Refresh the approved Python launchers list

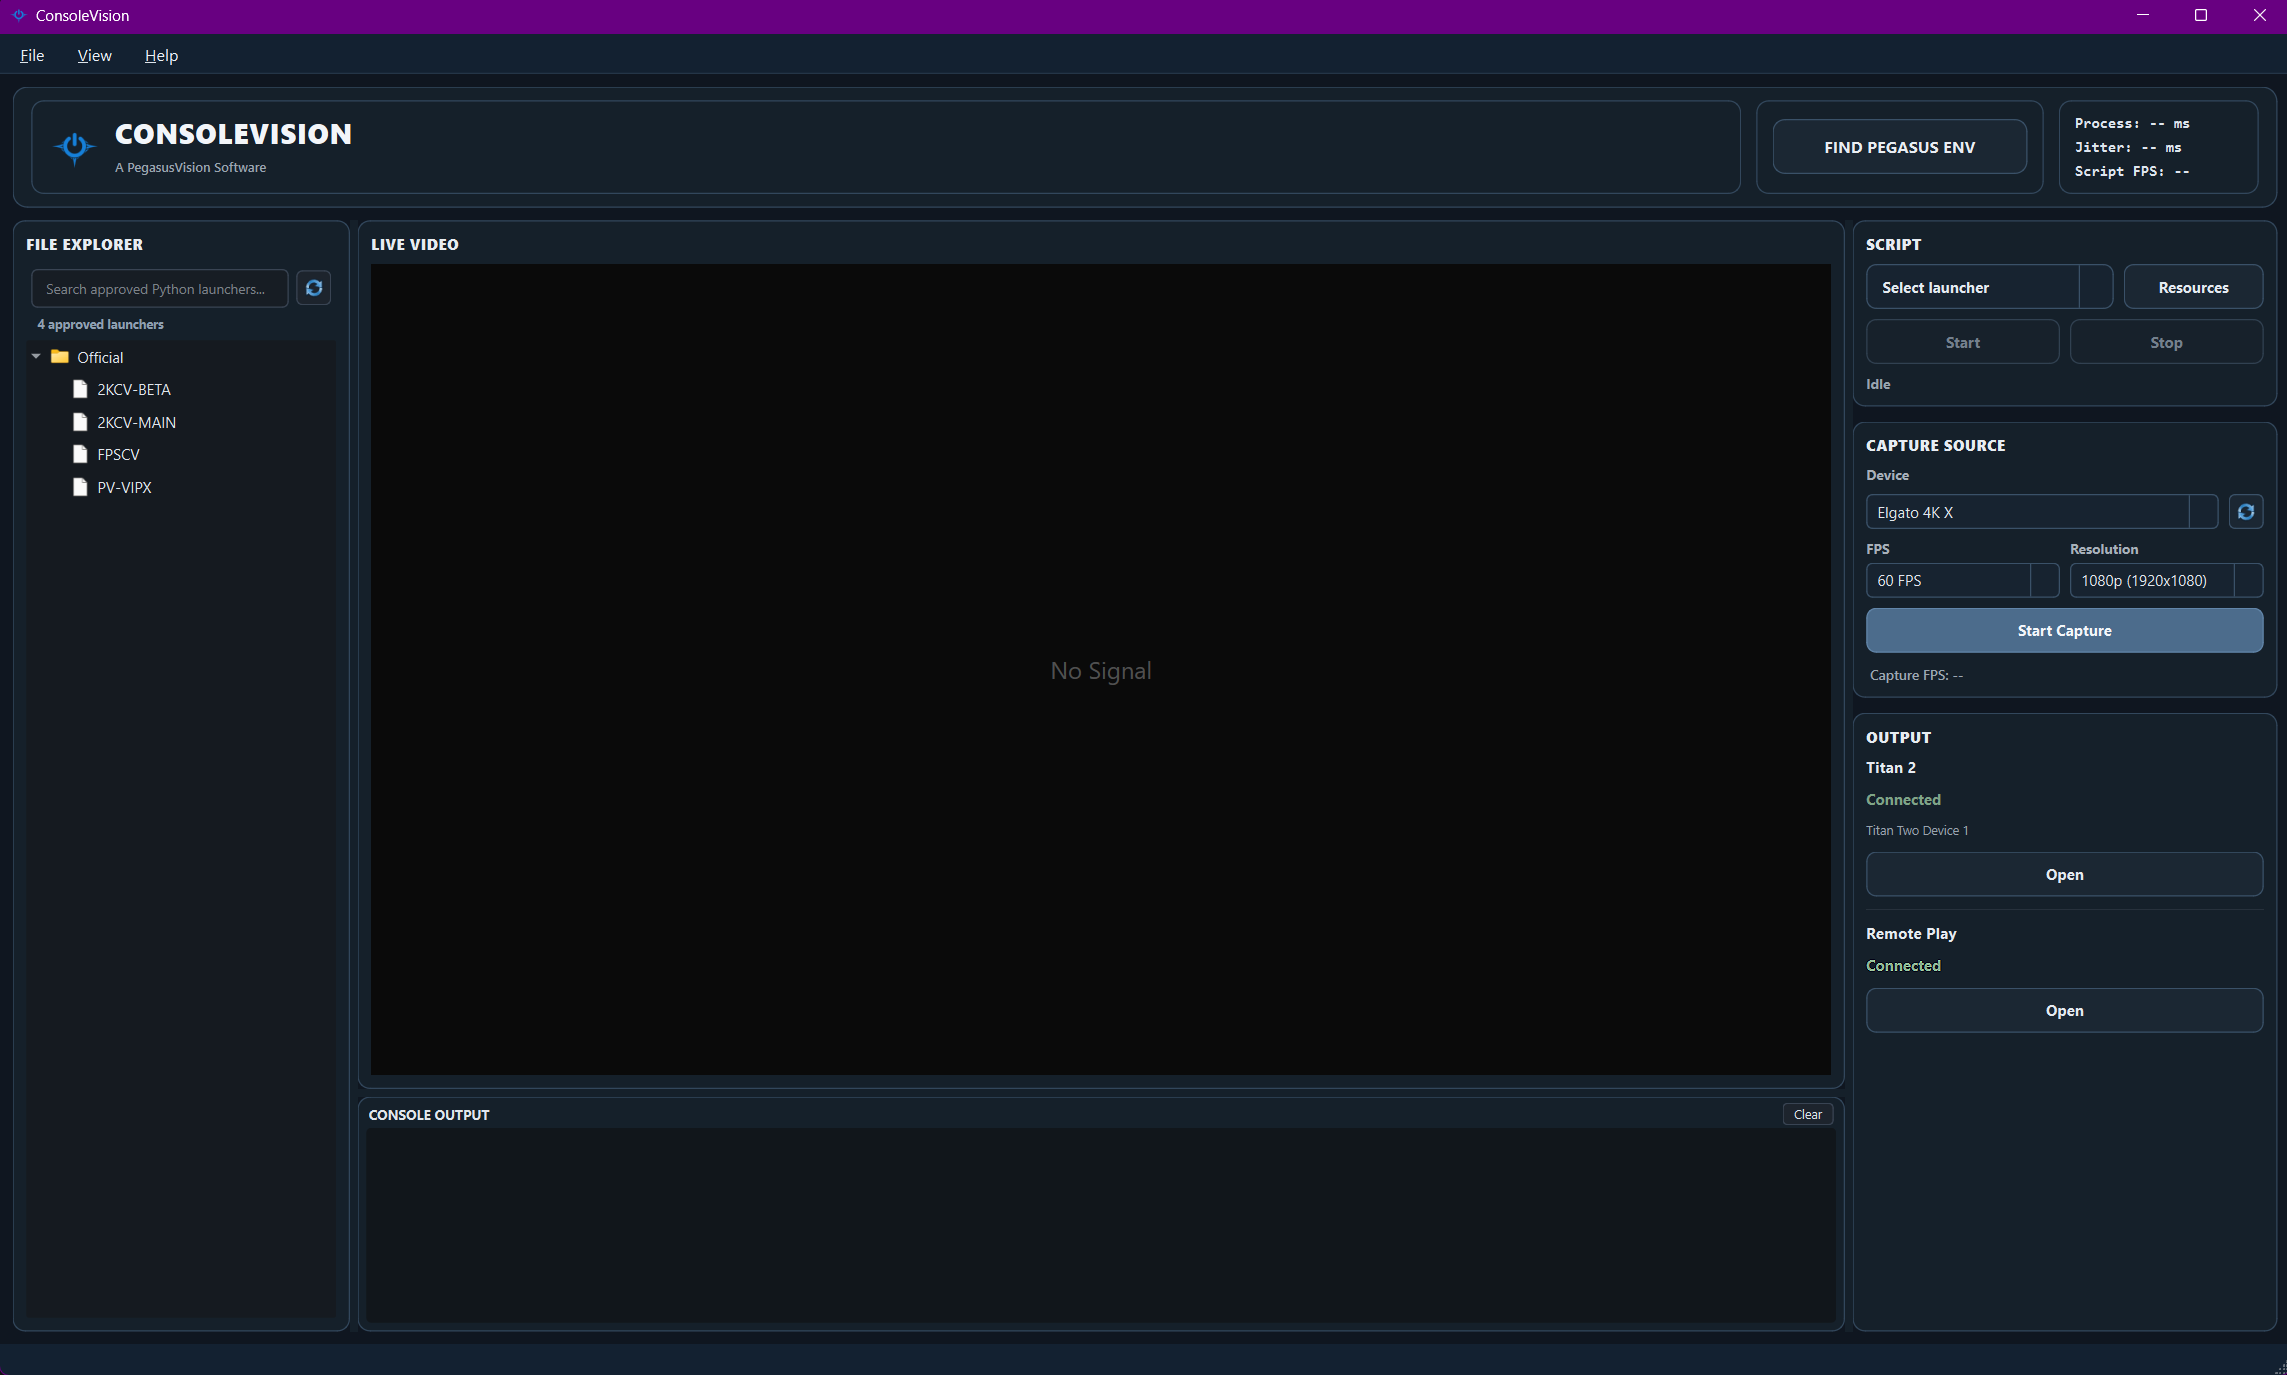pyautogui.click(x=313, y=288)
